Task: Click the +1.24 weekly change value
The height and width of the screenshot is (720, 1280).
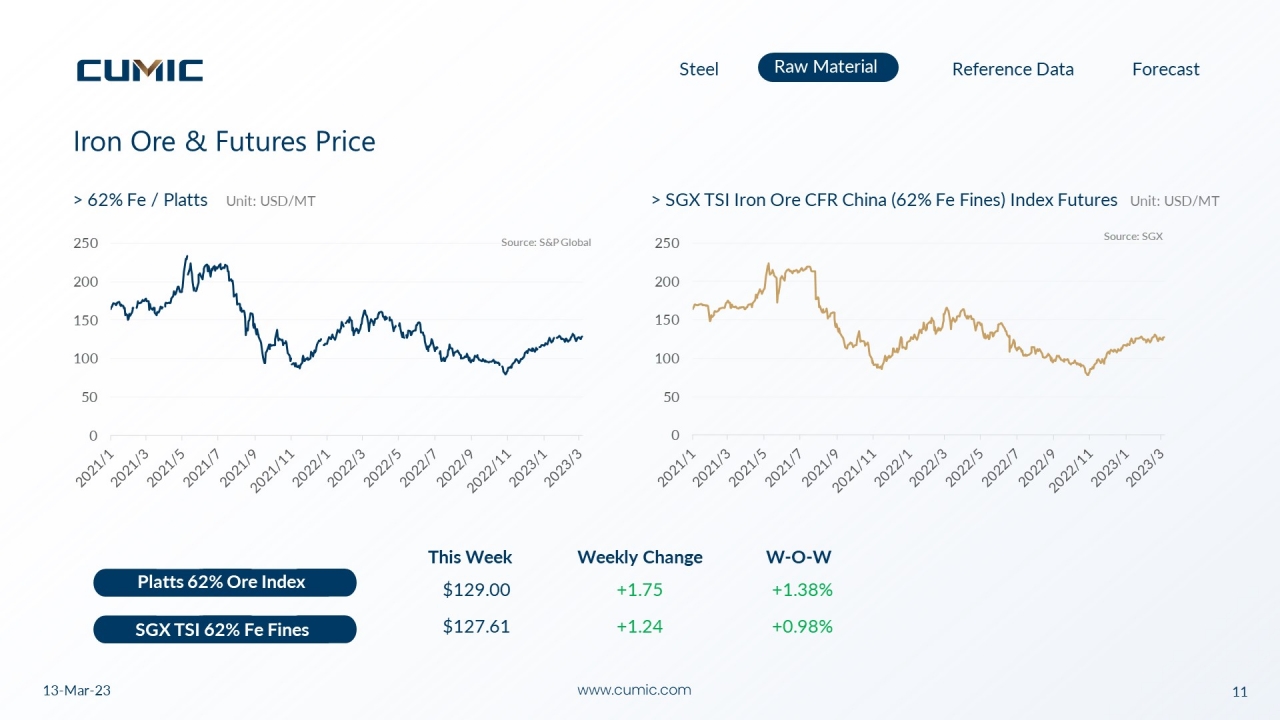Action: 639,627
